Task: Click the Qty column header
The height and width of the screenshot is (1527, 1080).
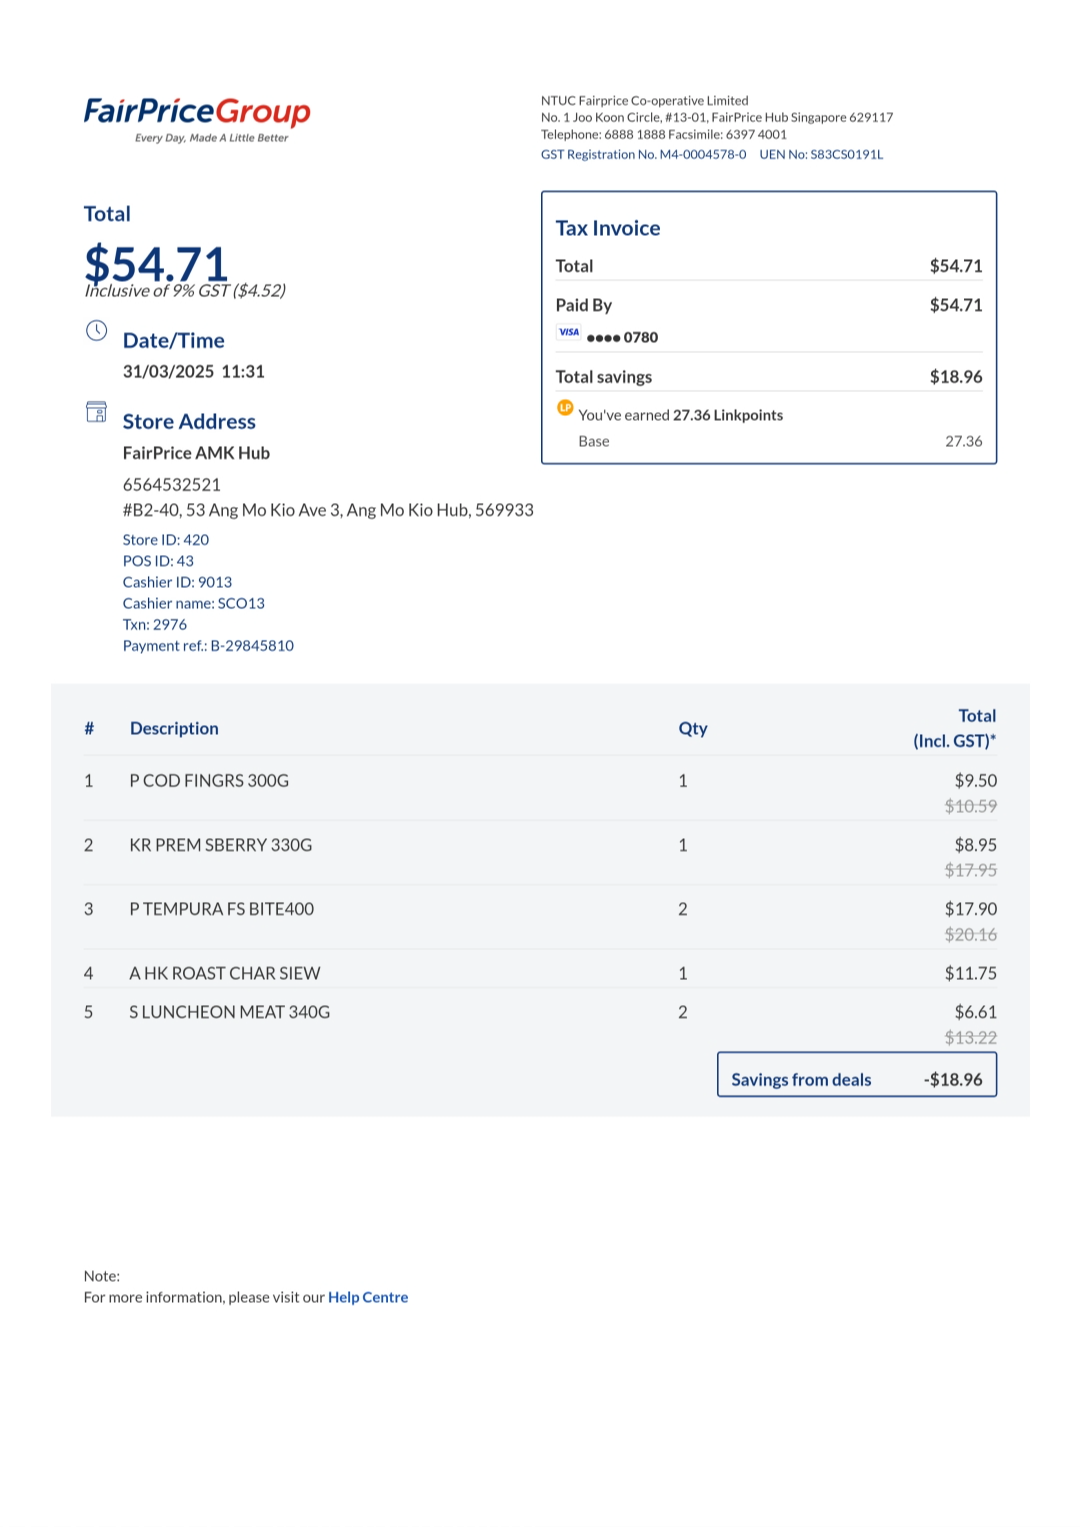Action: pyautogui.click(x=693, y=729)
